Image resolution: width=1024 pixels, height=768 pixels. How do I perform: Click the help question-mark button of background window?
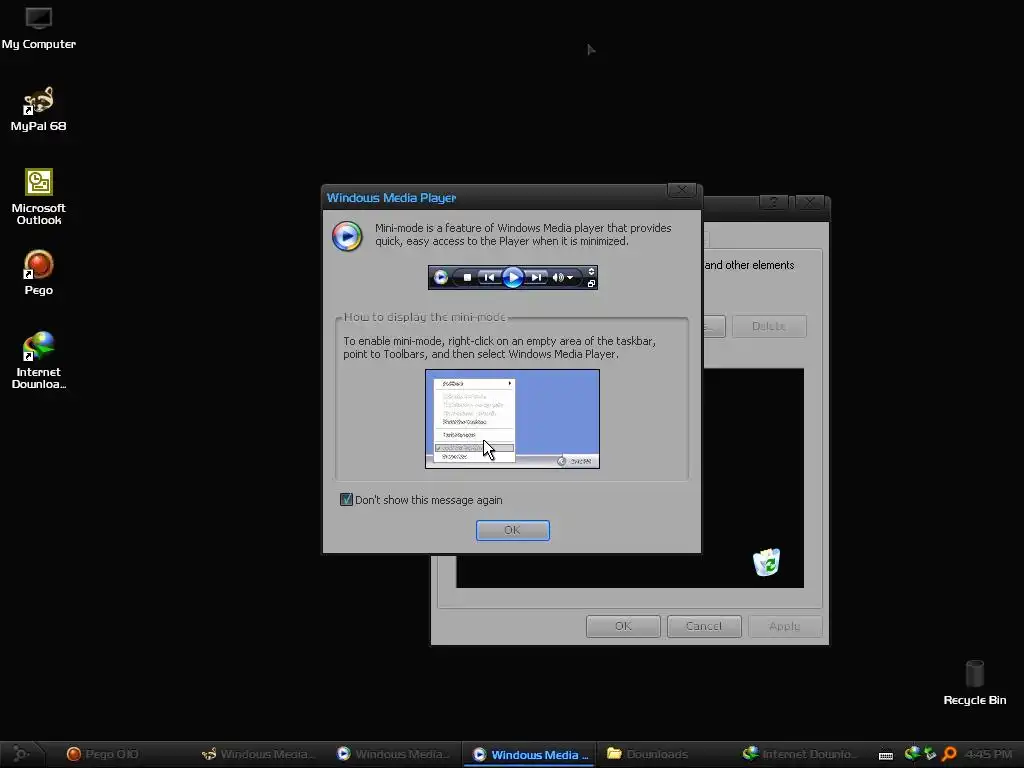point(774,202)
